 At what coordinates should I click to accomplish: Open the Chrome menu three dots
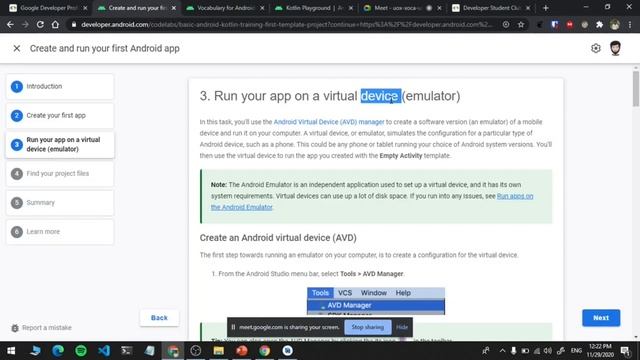click(630, 24)
